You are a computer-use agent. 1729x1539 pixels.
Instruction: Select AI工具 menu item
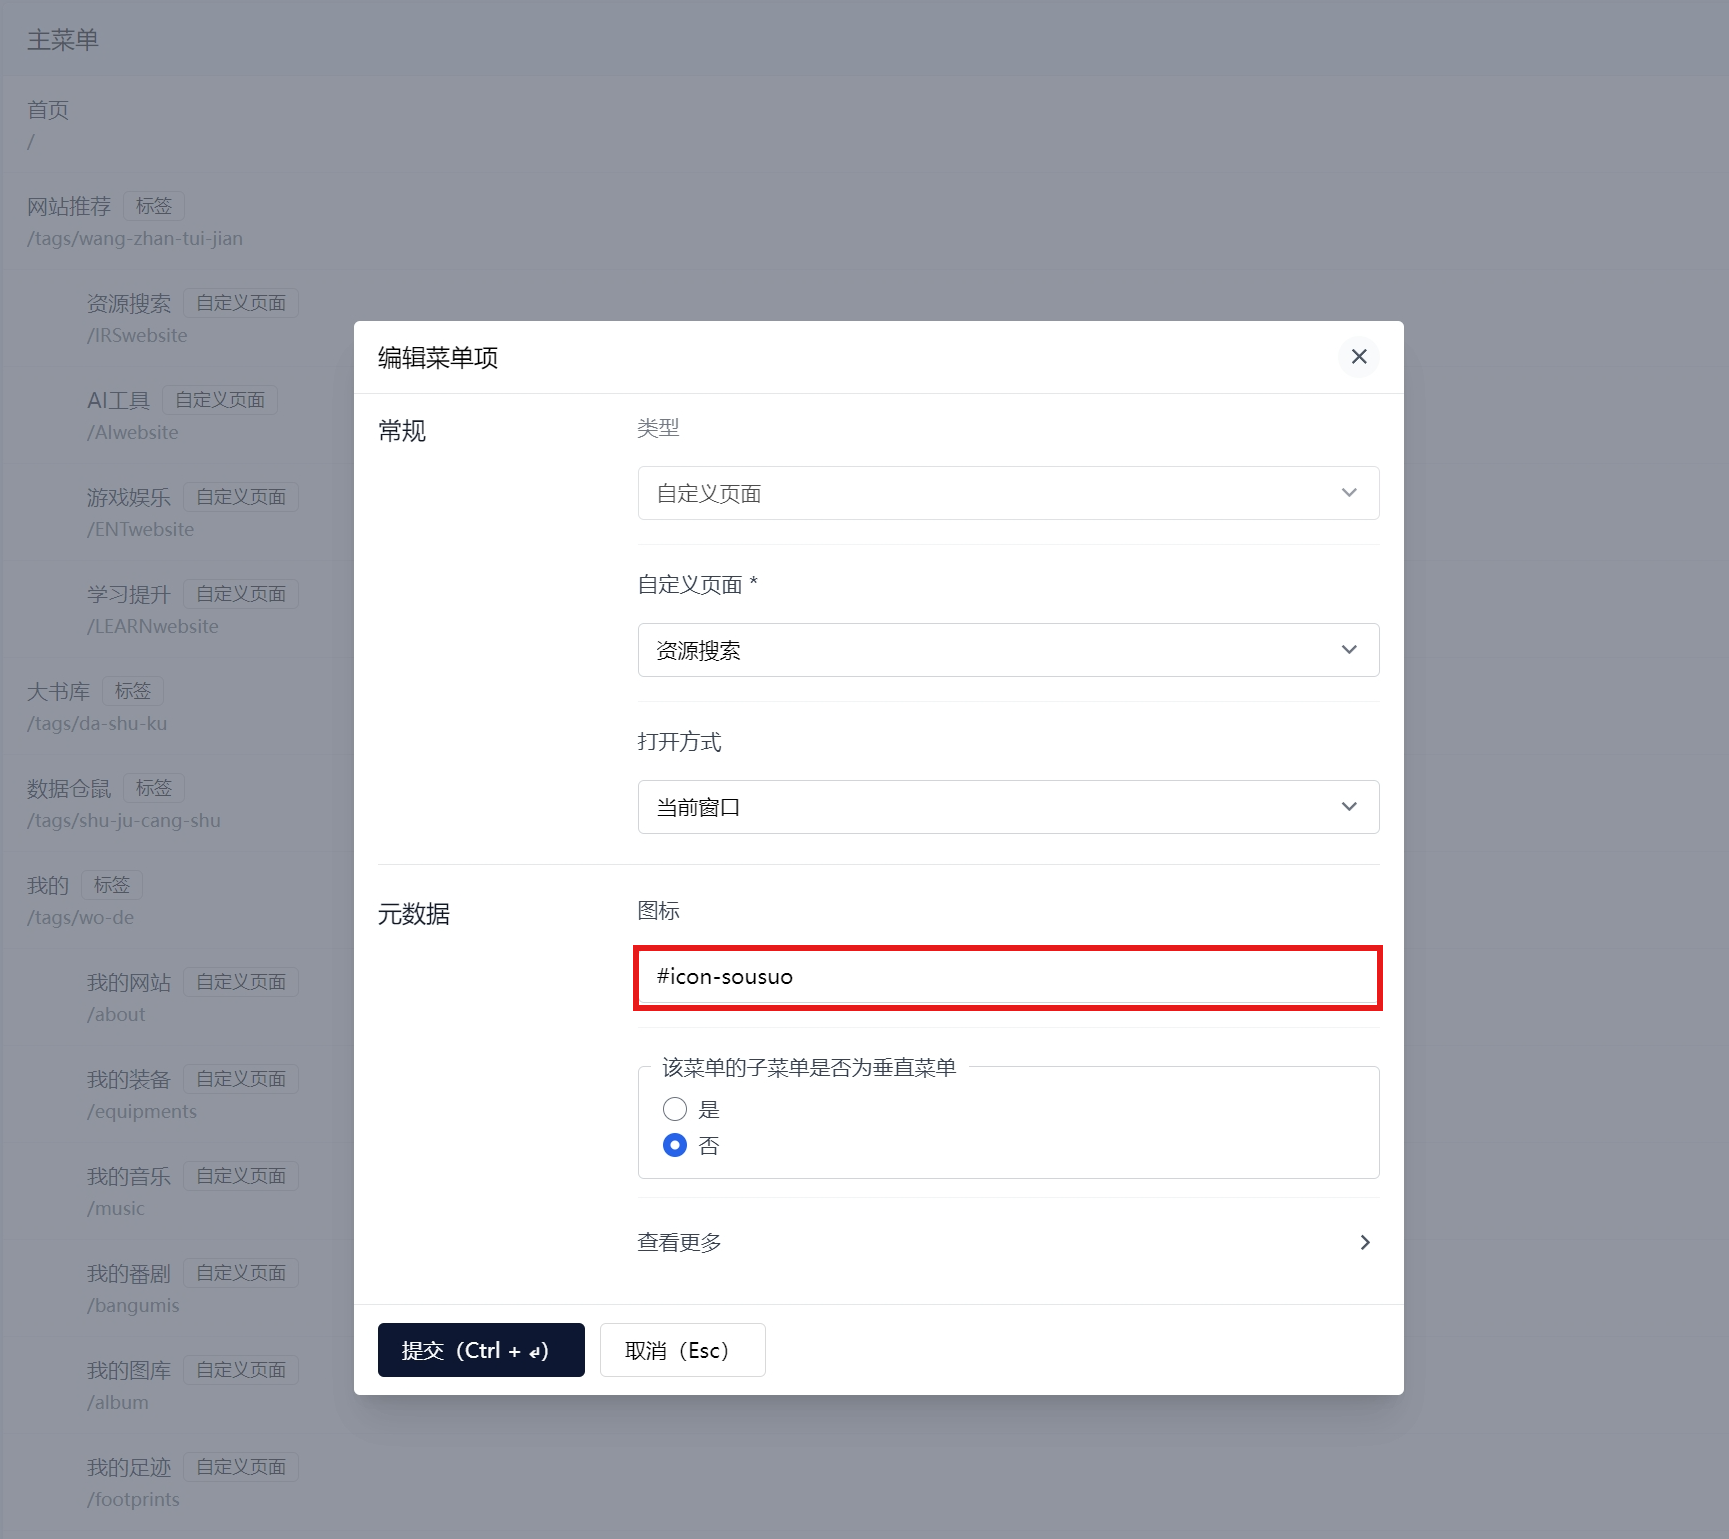tap(118, 401)
